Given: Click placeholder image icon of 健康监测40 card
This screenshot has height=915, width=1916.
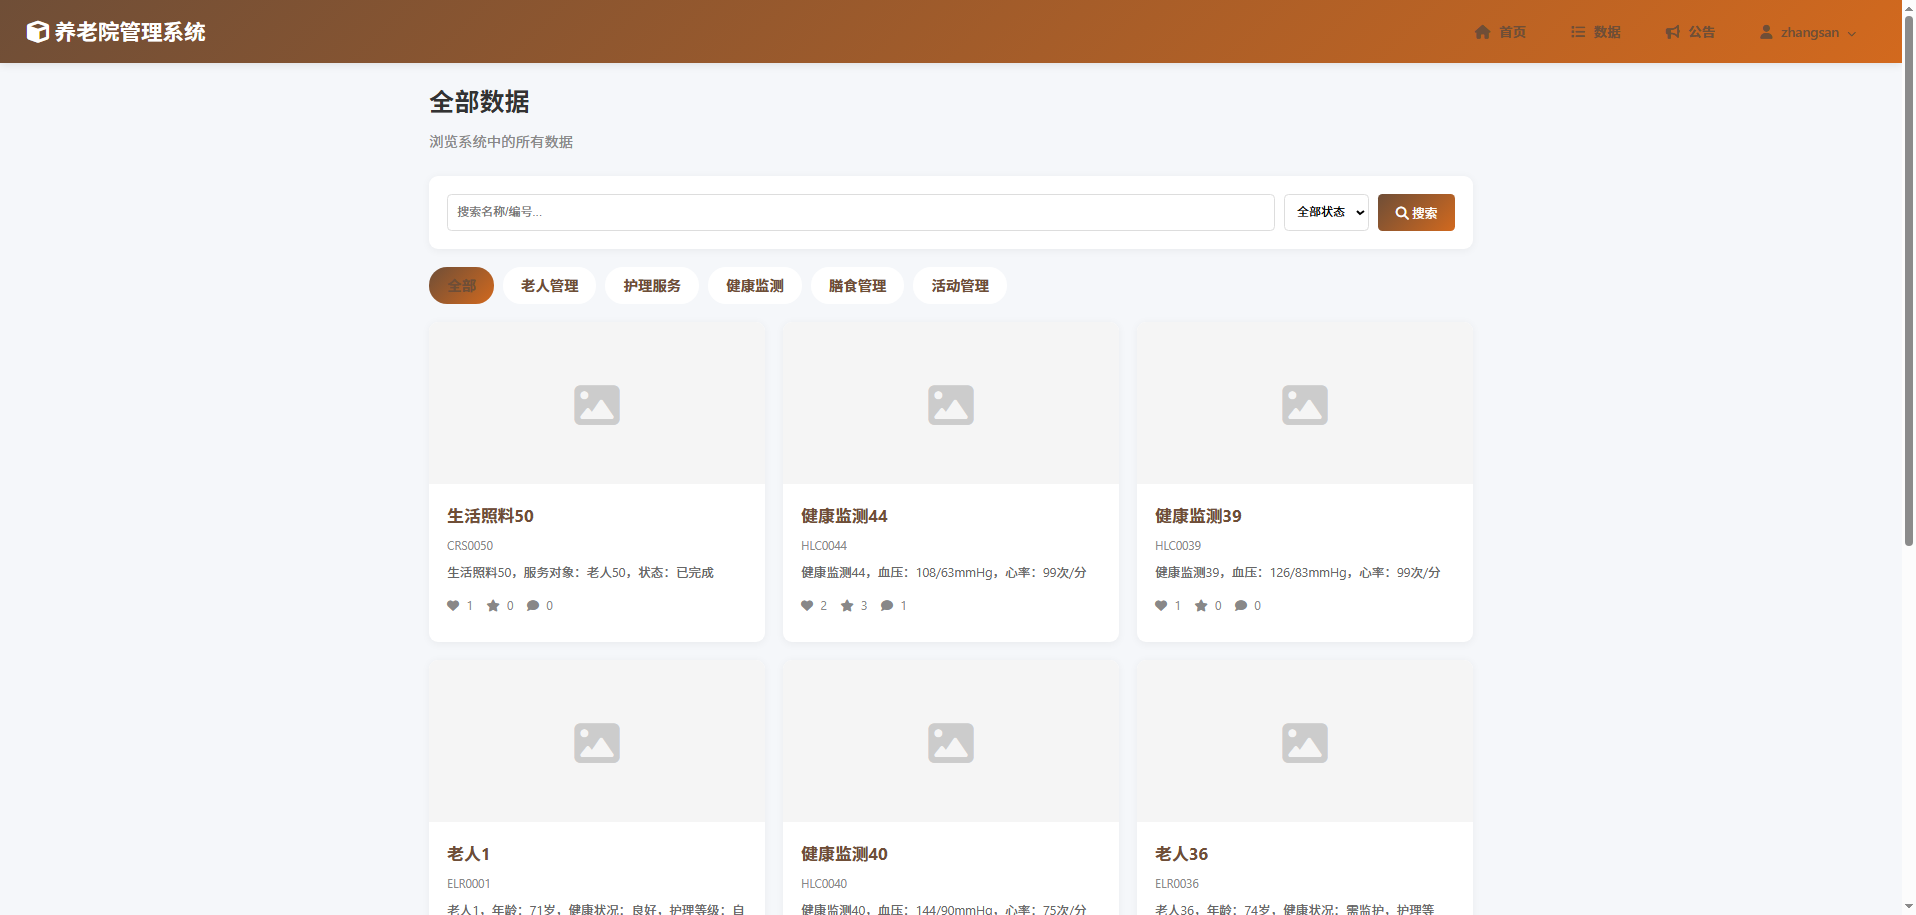Looking at the screenshot, I should 951,743.
